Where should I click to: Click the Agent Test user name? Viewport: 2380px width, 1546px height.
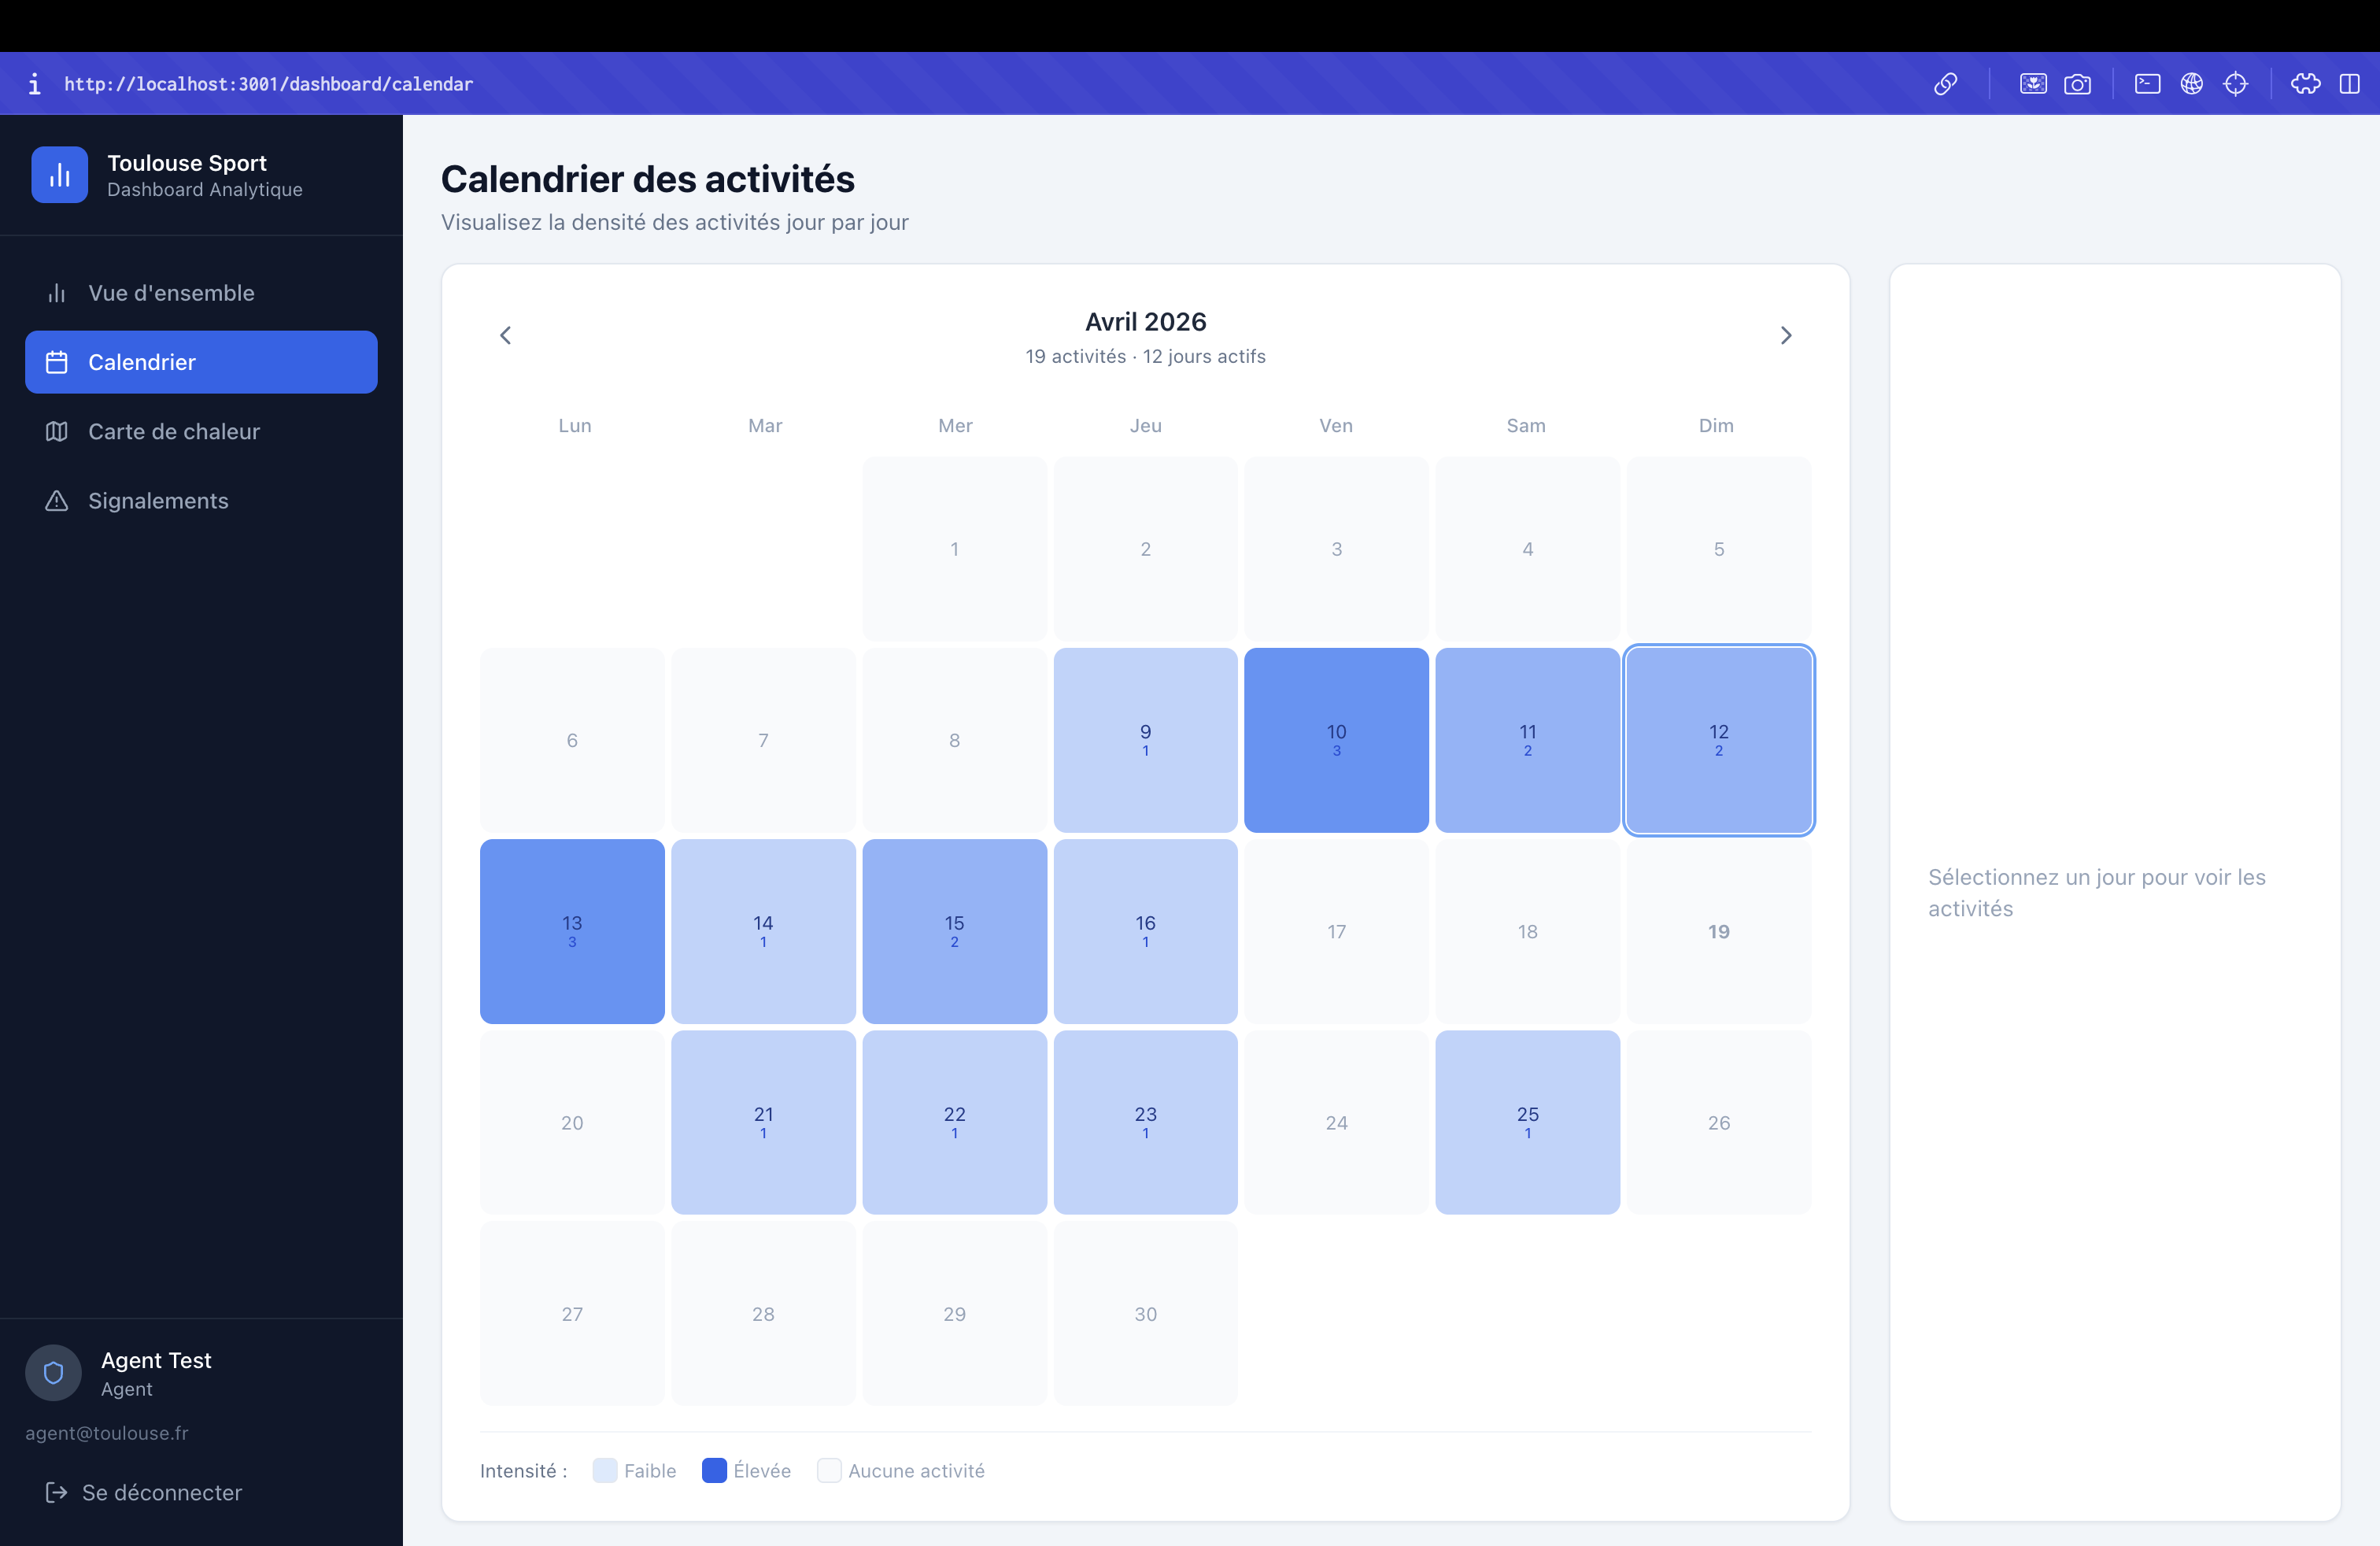pos(156,1360)
